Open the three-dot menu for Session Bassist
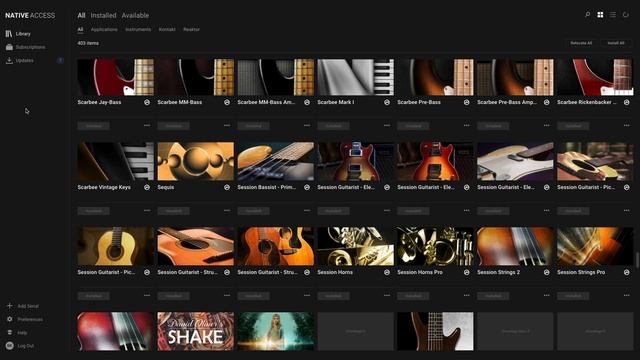This screenshot has height=360, width=640. 307,211
